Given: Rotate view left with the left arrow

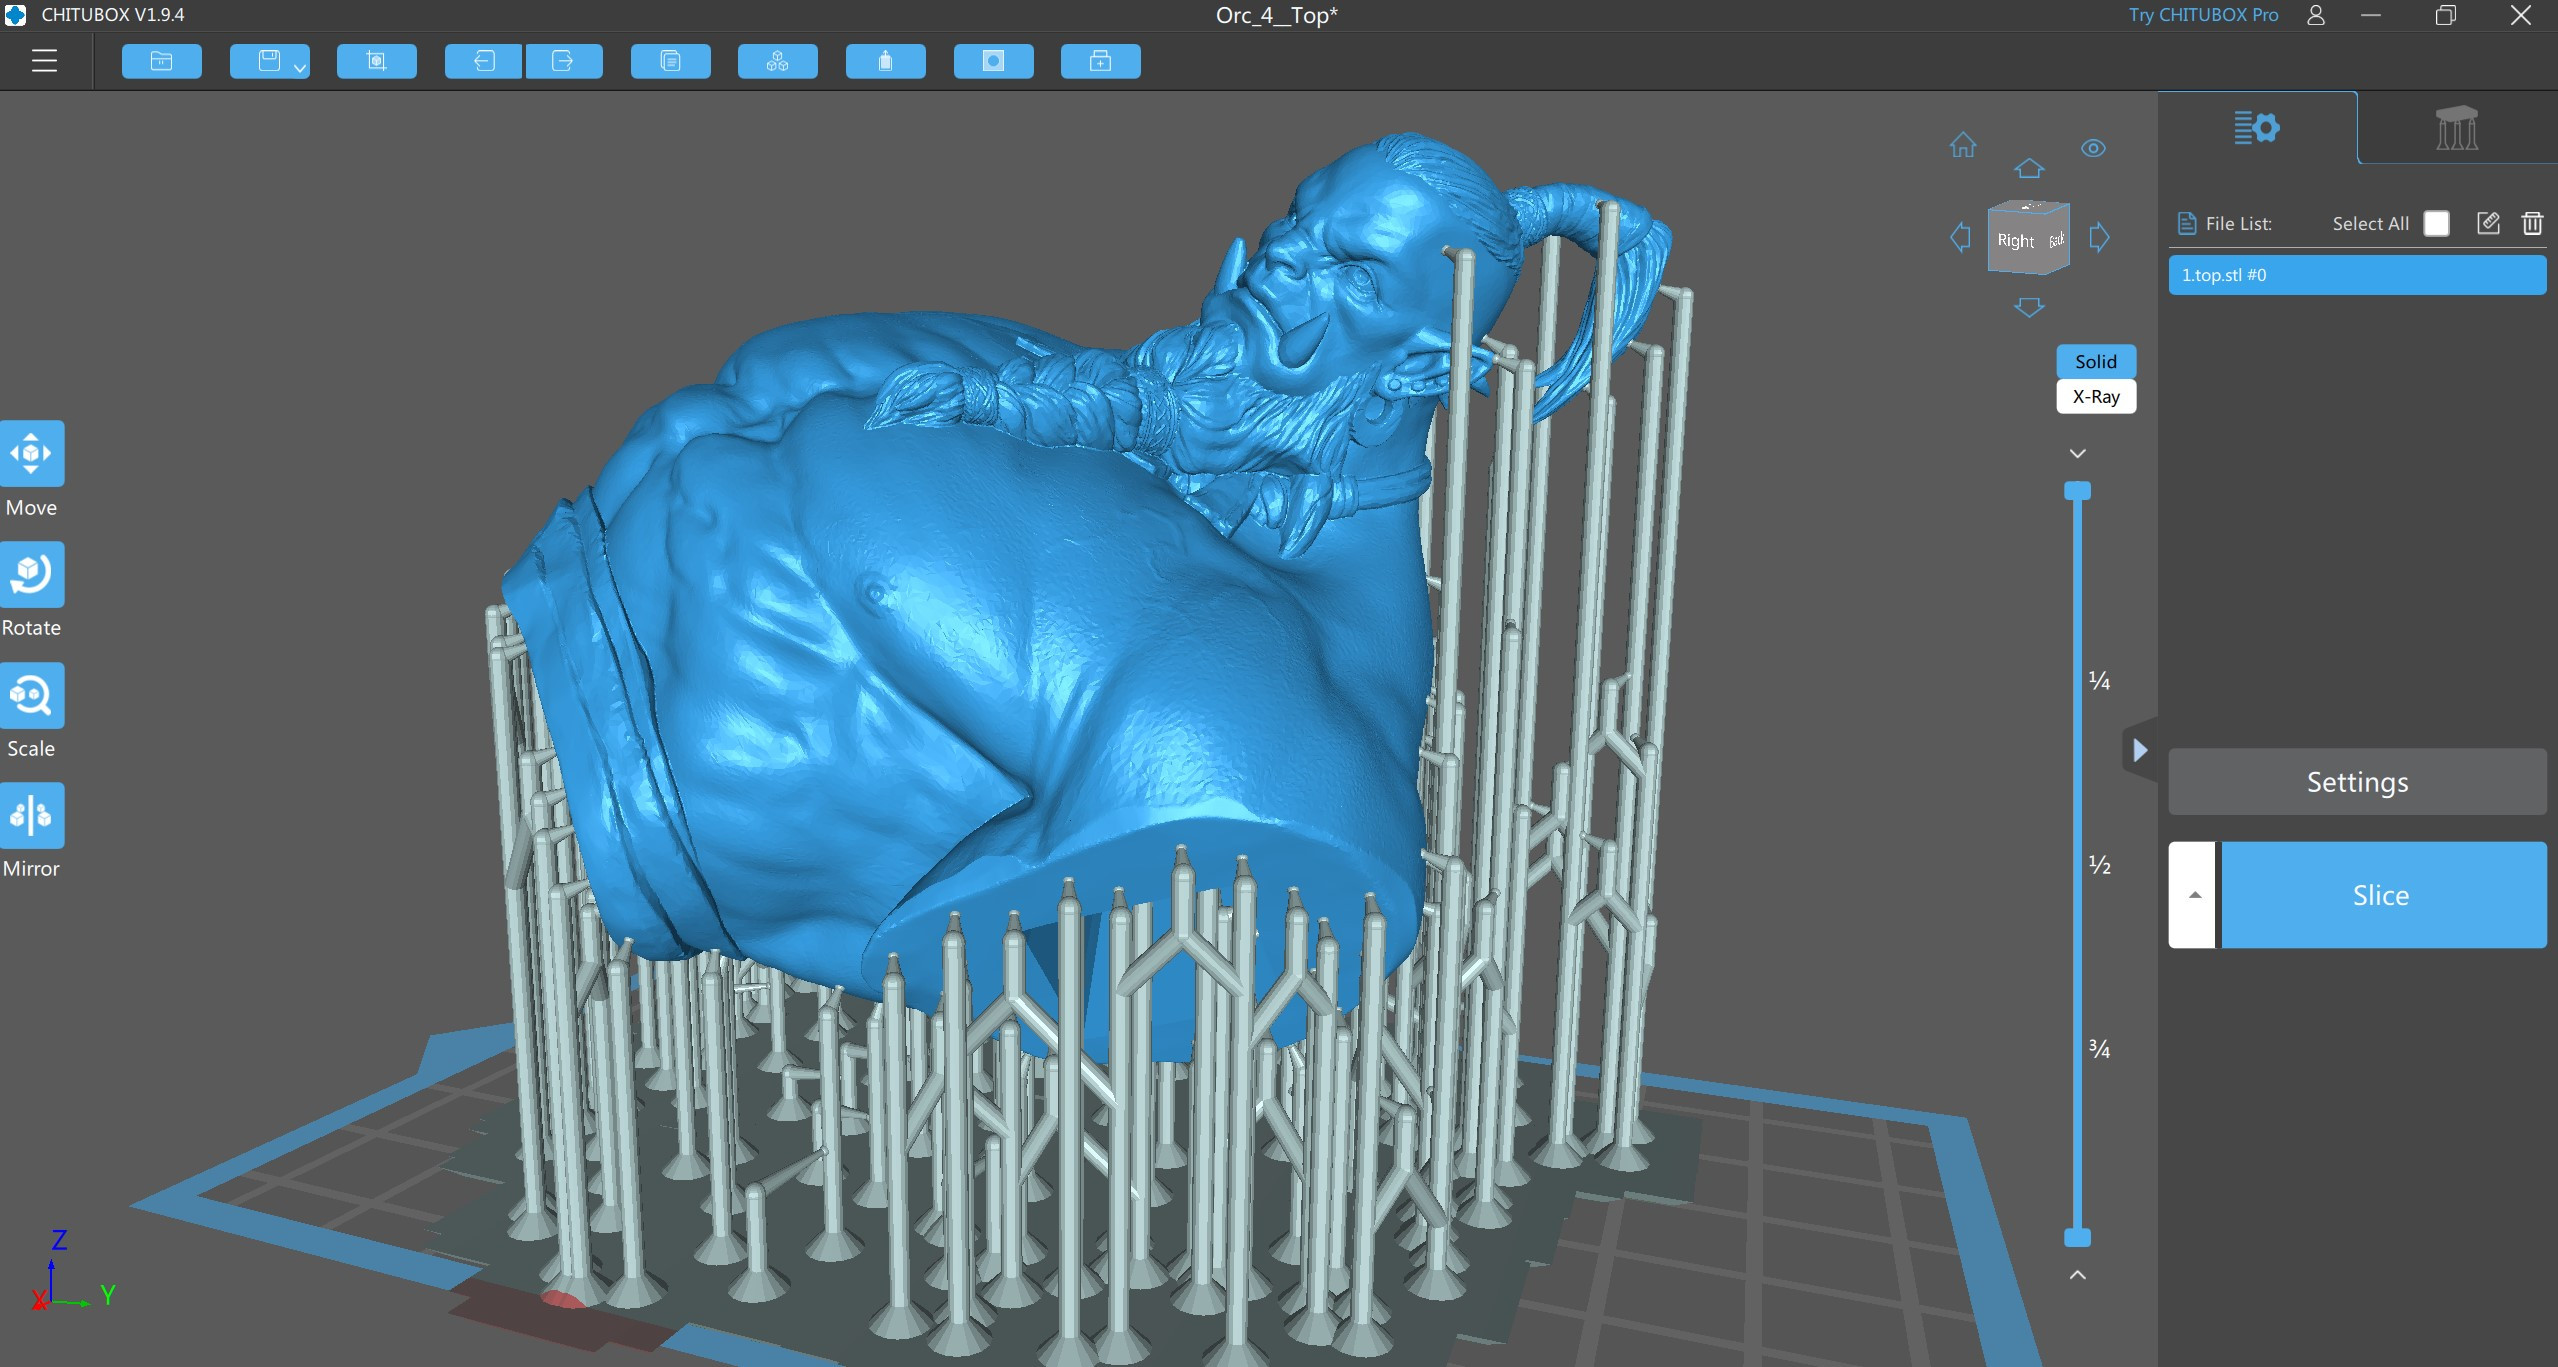Looking at the screenshot, I should (x=1960, y=238).
